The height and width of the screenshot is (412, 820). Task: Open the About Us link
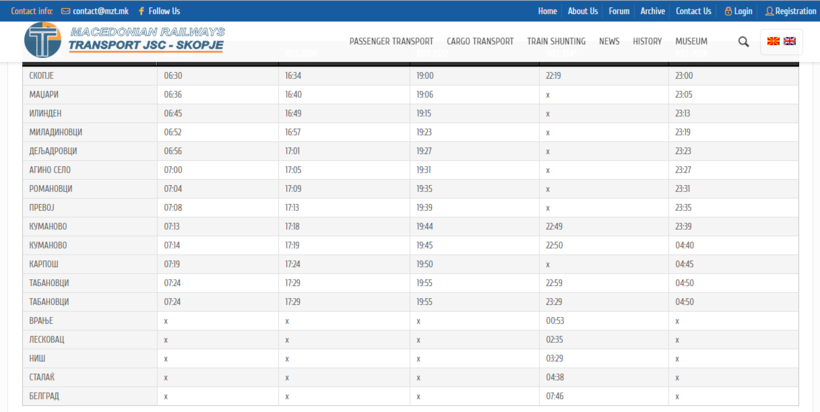[x=582, y=11]
